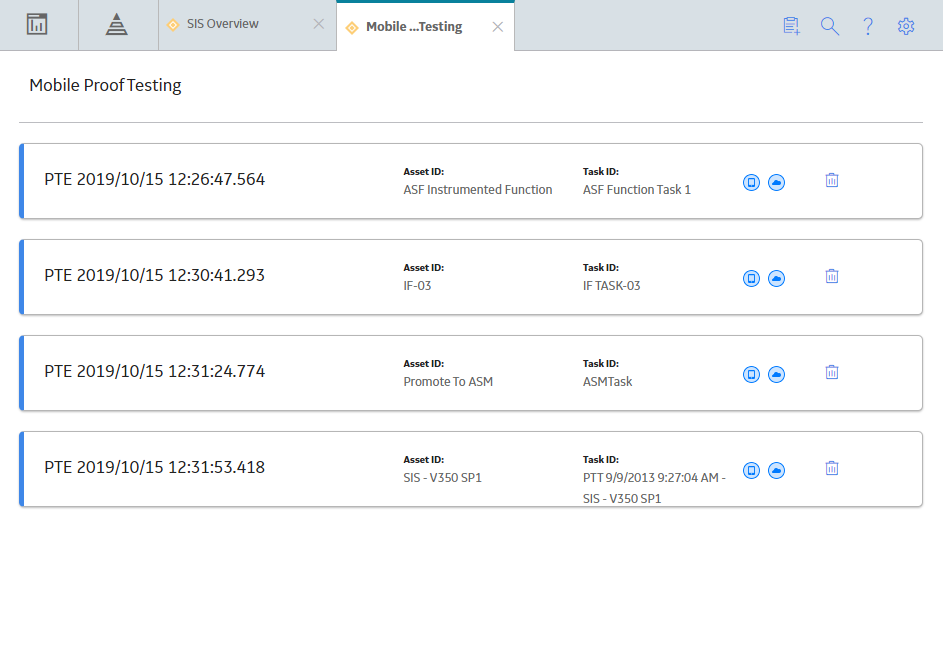Click cloud icon for ASF Function Task 1
The image size is (943, 655).
tap(776, 182)
